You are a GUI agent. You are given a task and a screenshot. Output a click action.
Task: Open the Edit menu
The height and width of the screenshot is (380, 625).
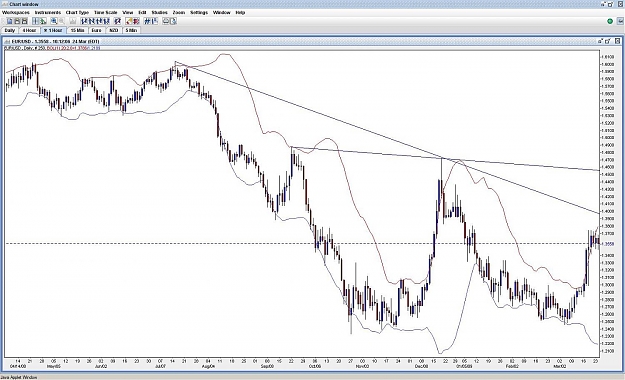click(x=142, y=13)
